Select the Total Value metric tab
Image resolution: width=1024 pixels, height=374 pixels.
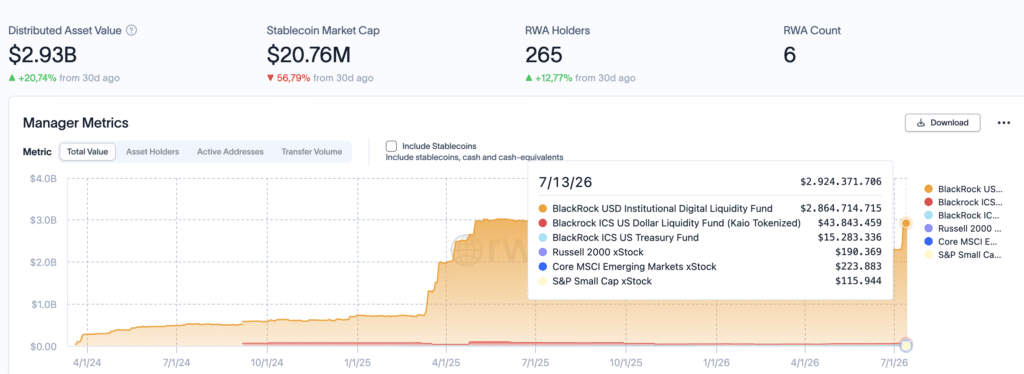tap(88, 151)
